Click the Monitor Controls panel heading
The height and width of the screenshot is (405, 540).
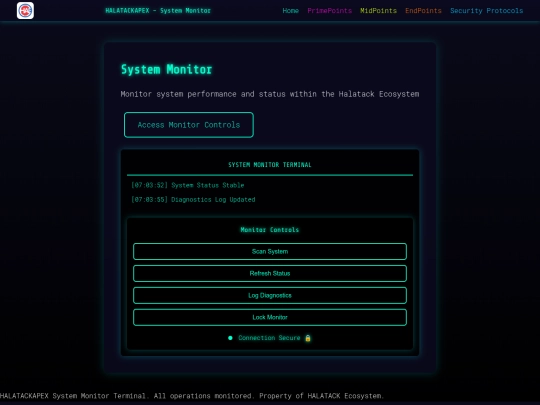click(x=270, y=230)
